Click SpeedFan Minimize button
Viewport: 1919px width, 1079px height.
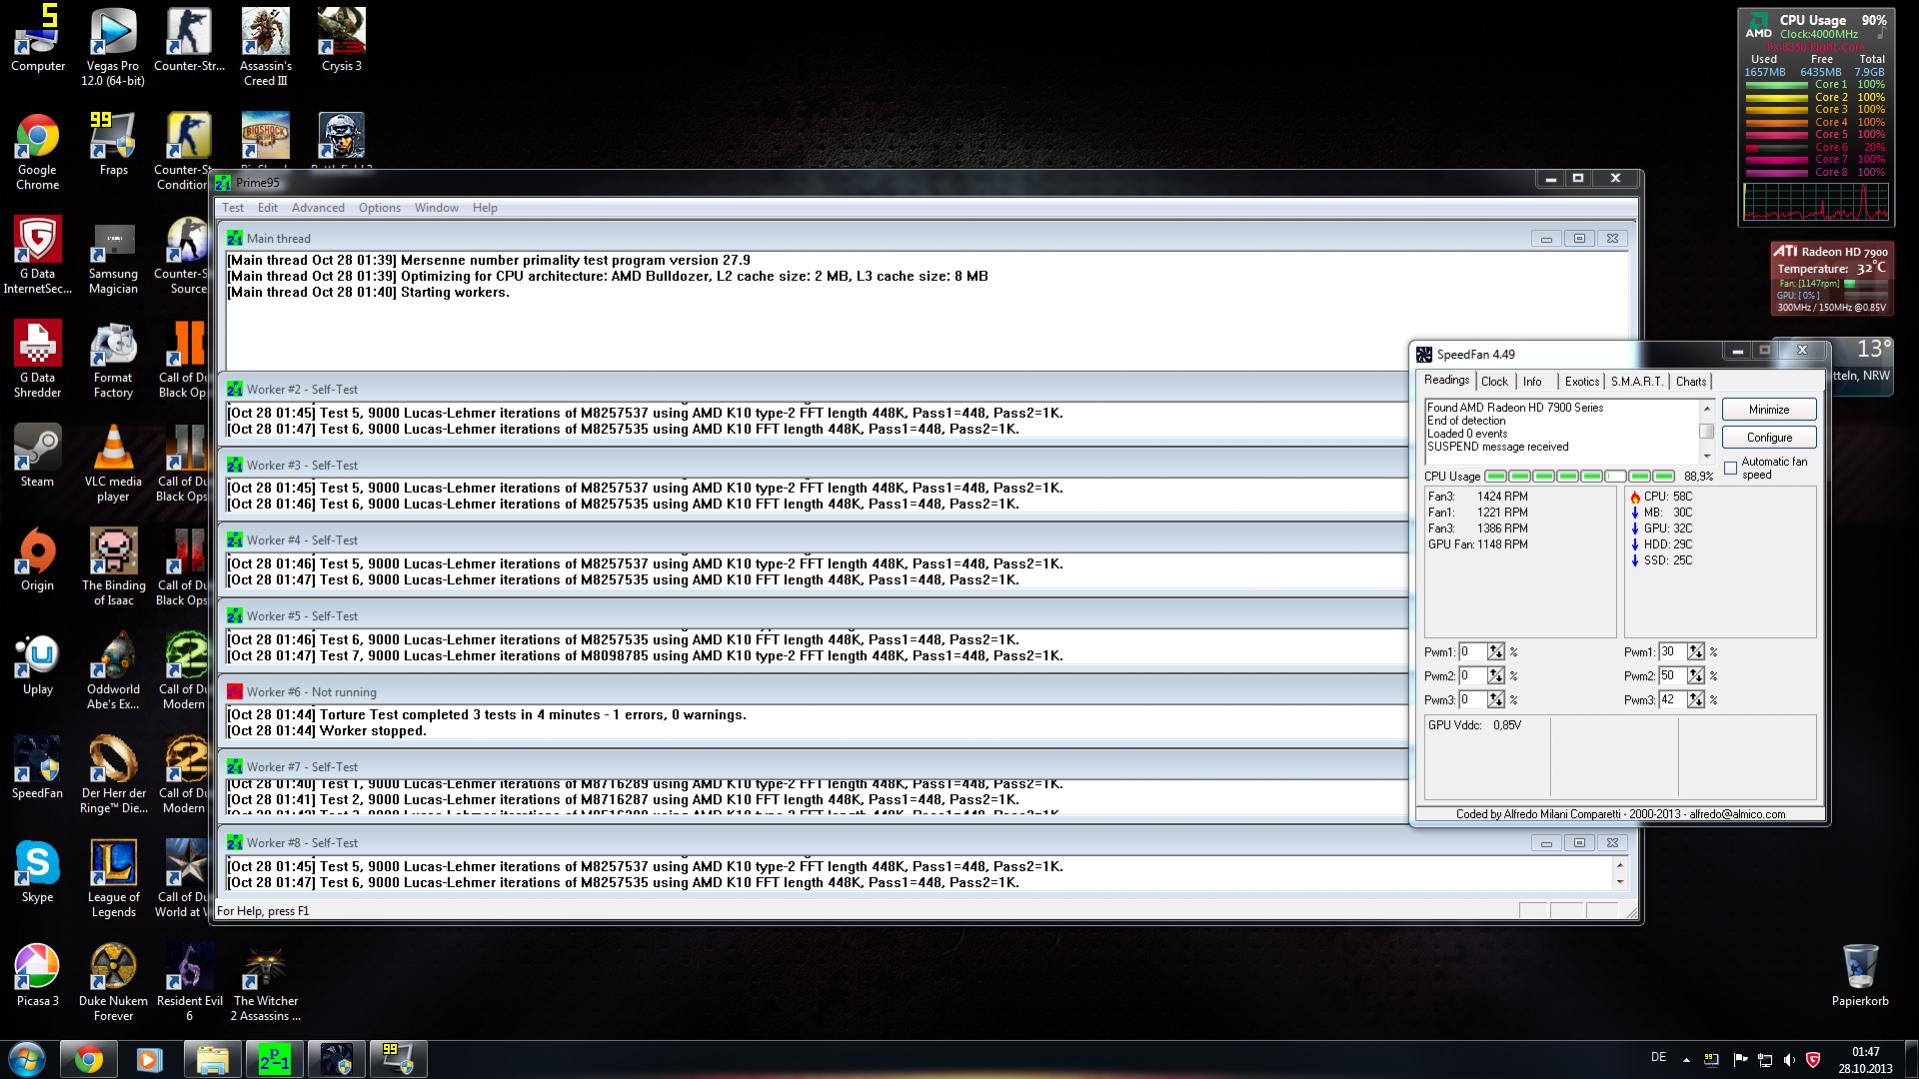(1769, 409)
